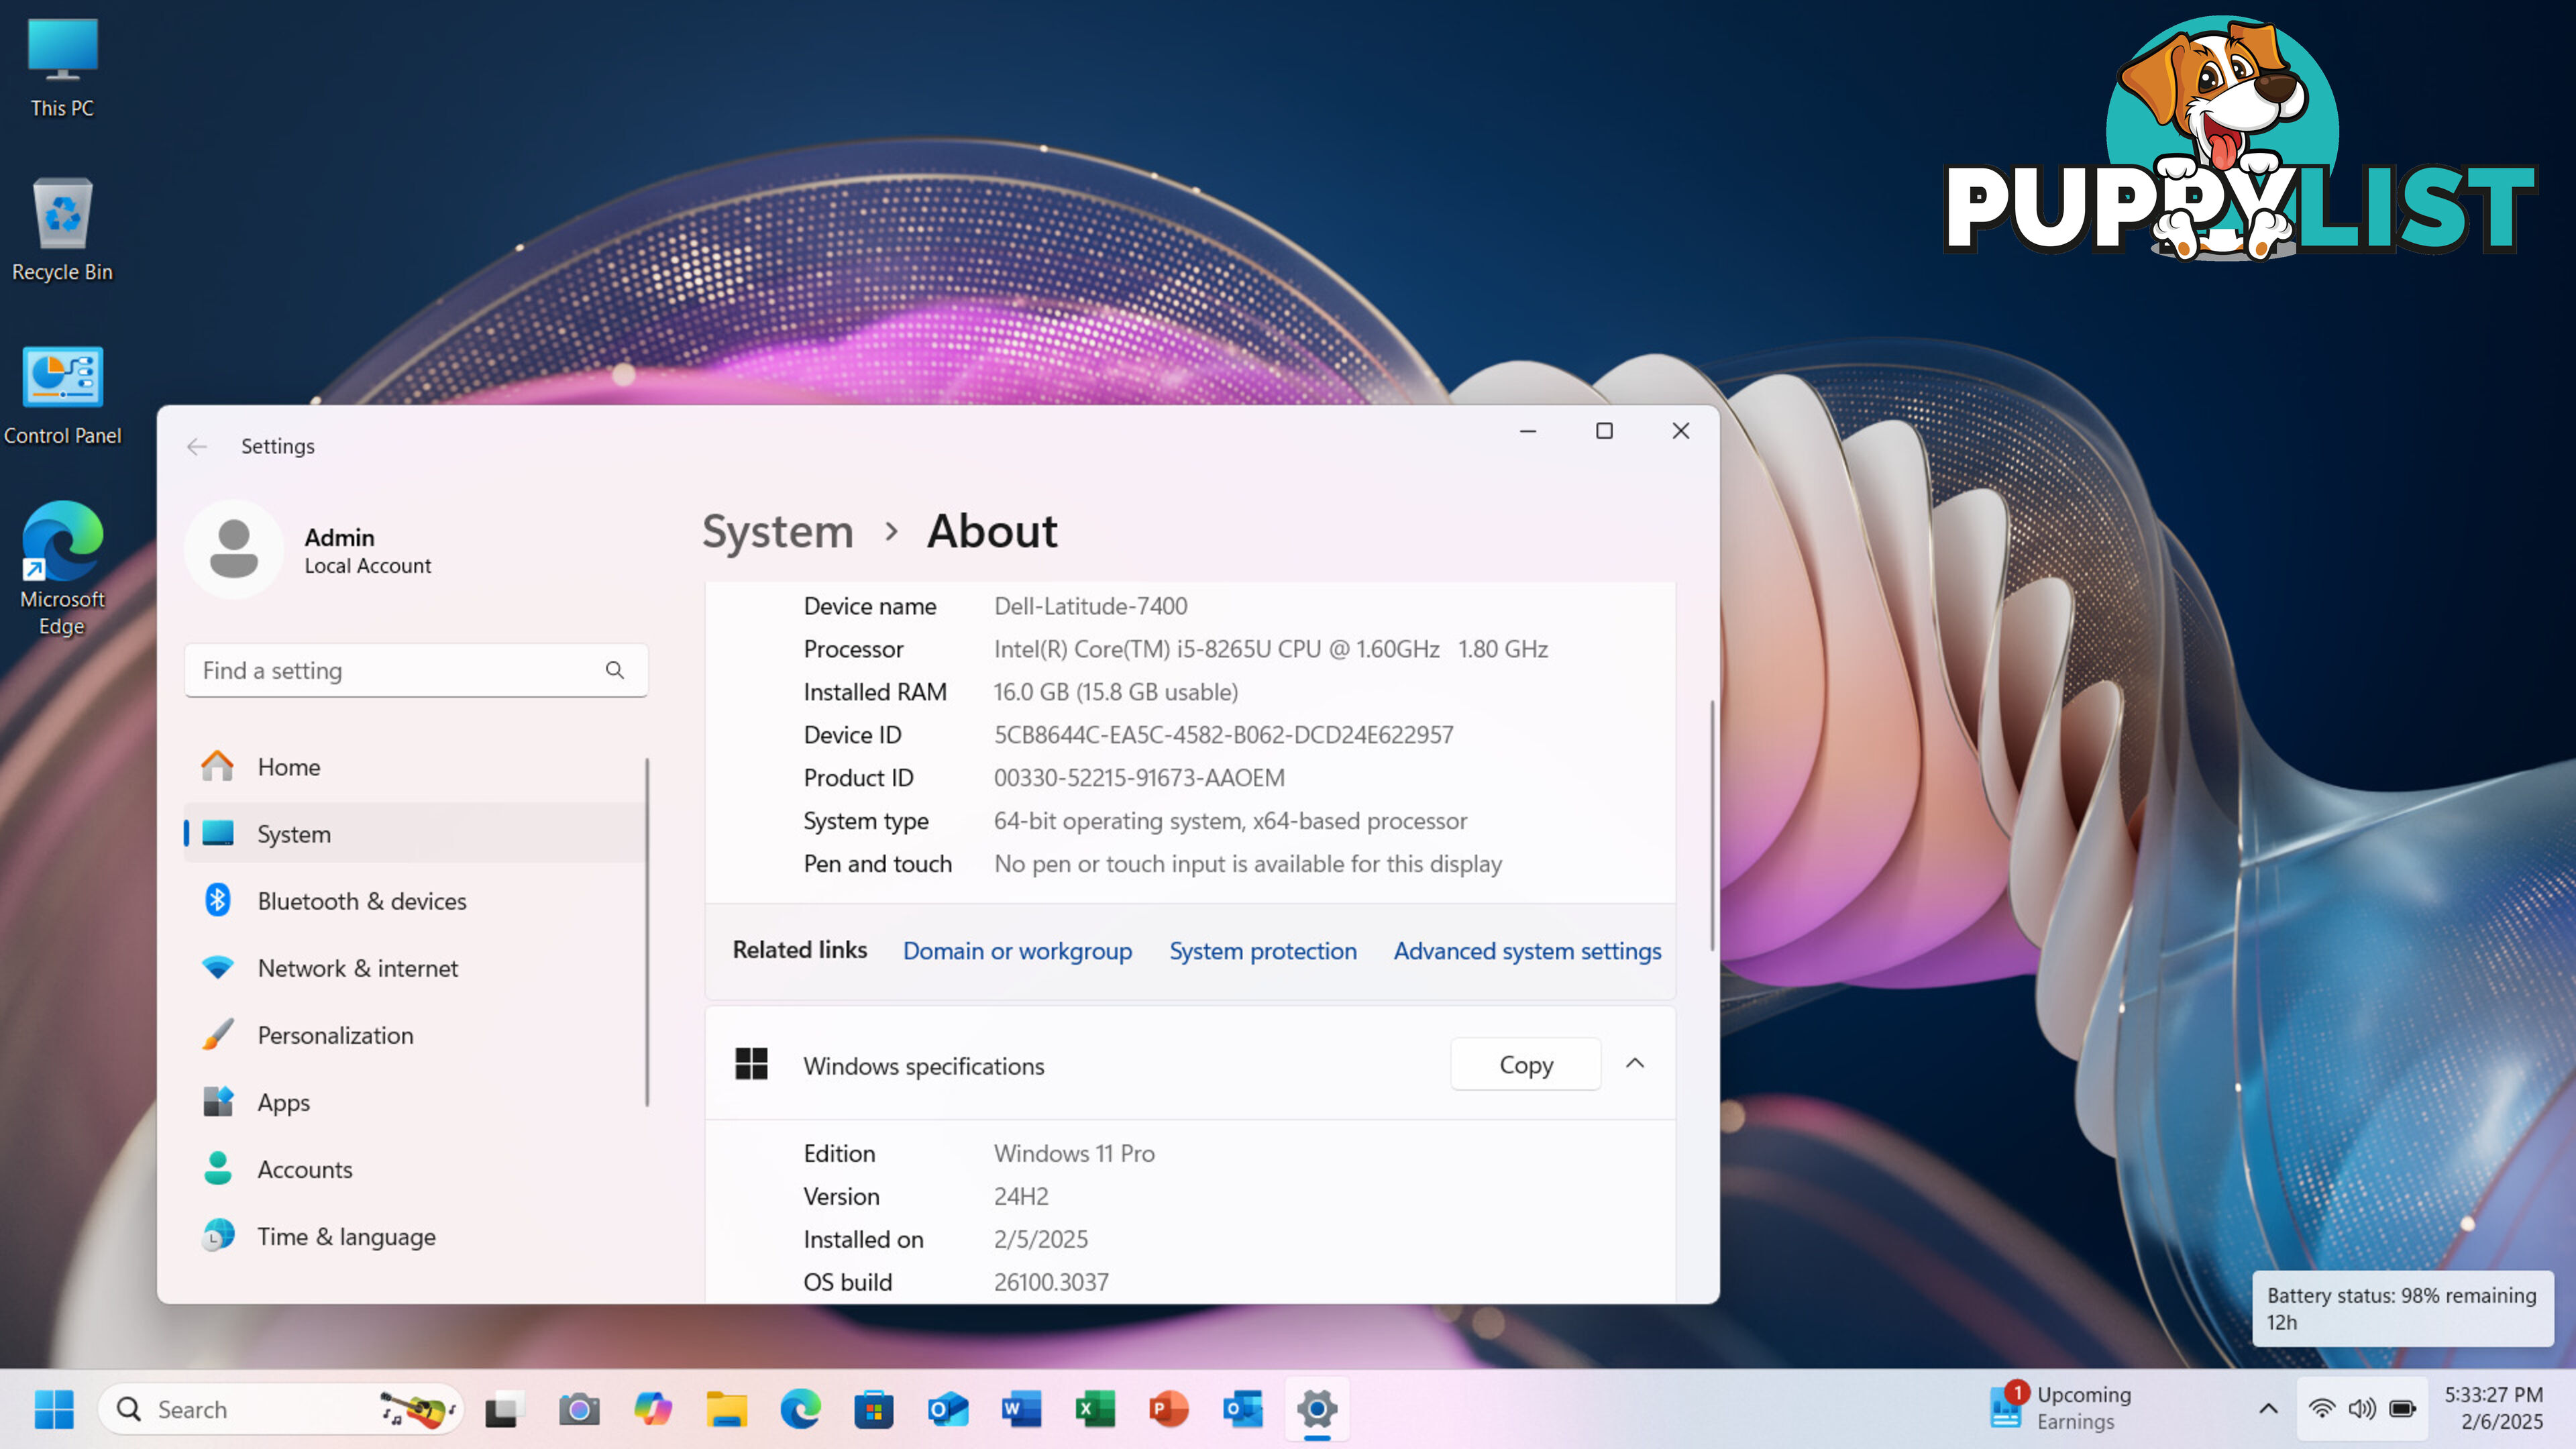Viewport: 2576px width, 1449px height.
Task: Click the Settings back arrow
Action: coord(197,446)
